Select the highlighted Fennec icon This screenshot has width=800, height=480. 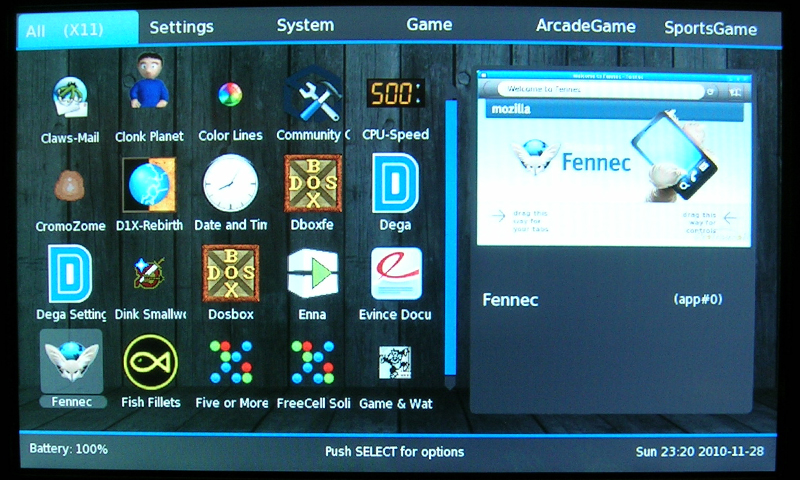pyautogui.click(x=71, y=362)
